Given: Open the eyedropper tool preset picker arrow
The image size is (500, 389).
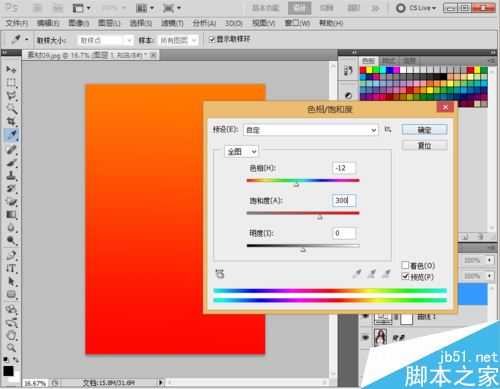Looking at the screenshot, I should pos(27,40).
